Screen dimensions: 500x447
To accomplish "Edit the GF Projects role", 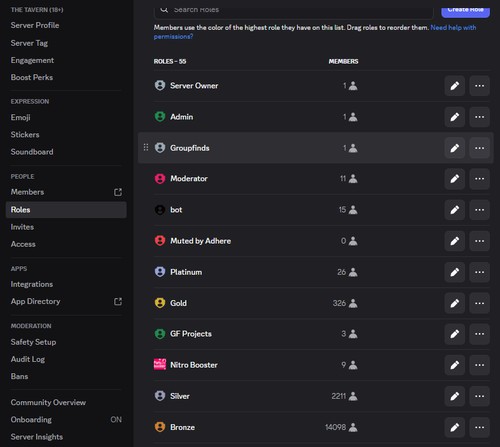I will pyautogui.click(x=455, y=334).
